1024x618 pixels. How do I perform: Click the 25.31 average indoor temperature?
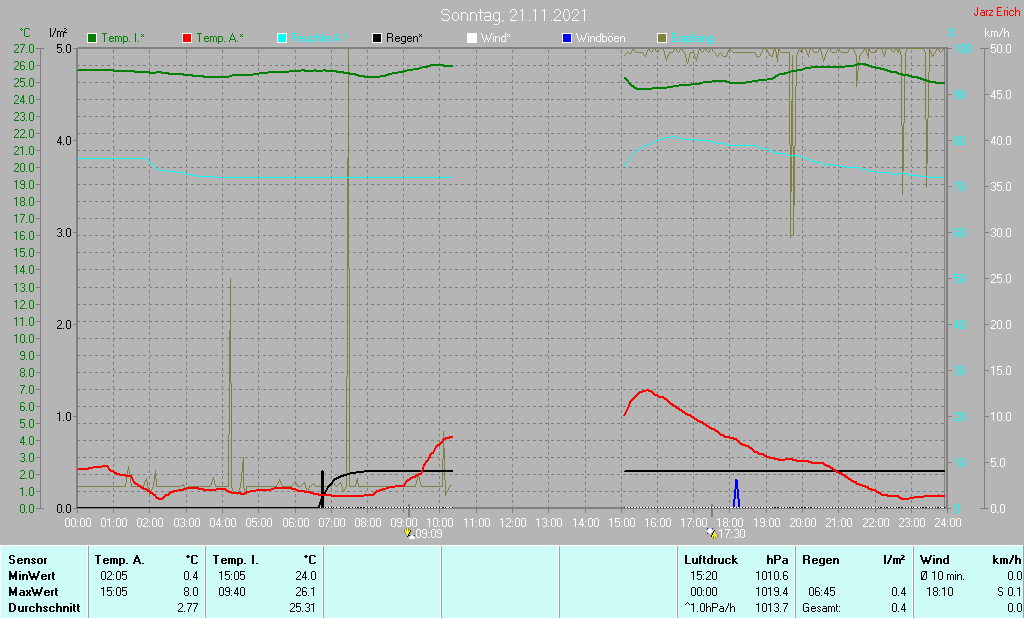303,608
